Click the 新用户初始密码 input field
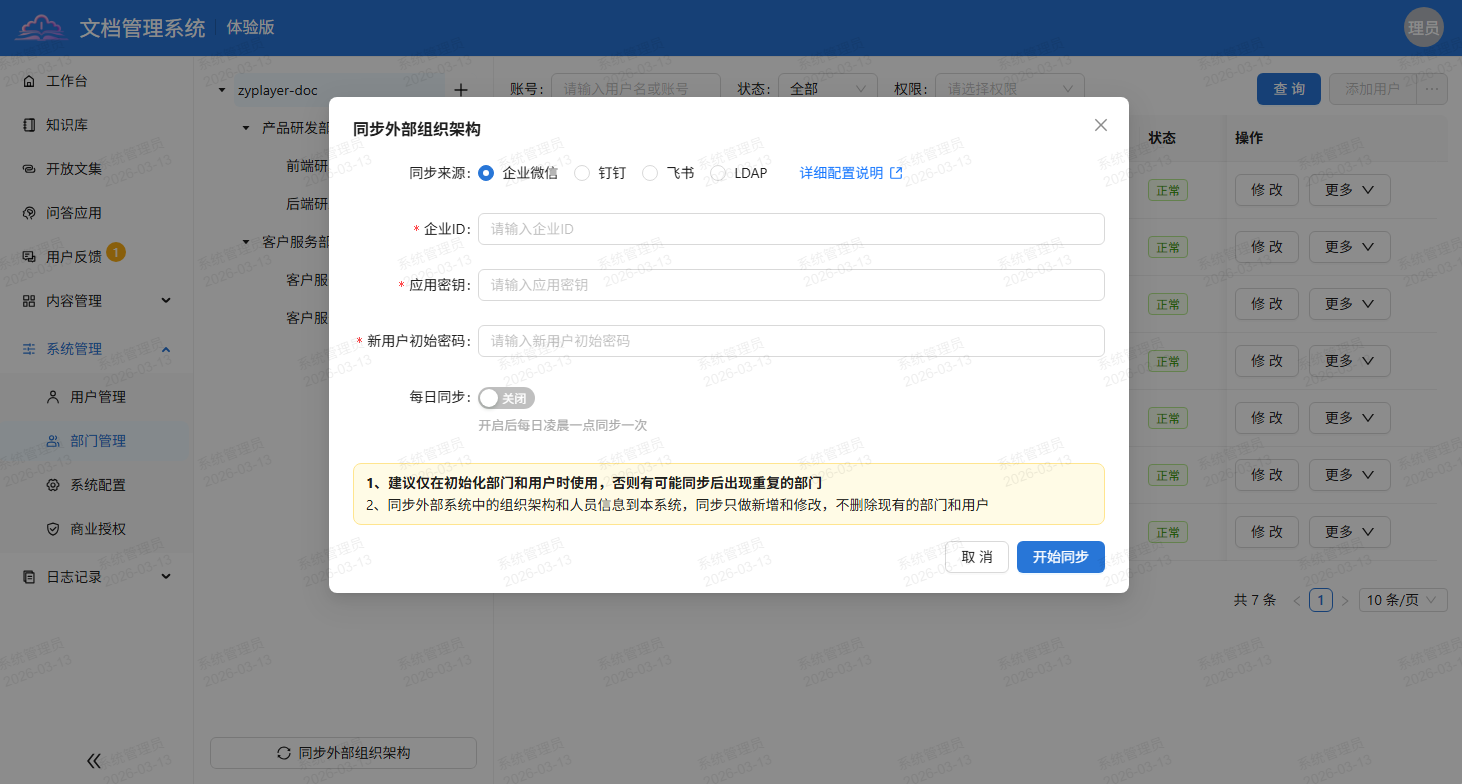 [791, 341]
